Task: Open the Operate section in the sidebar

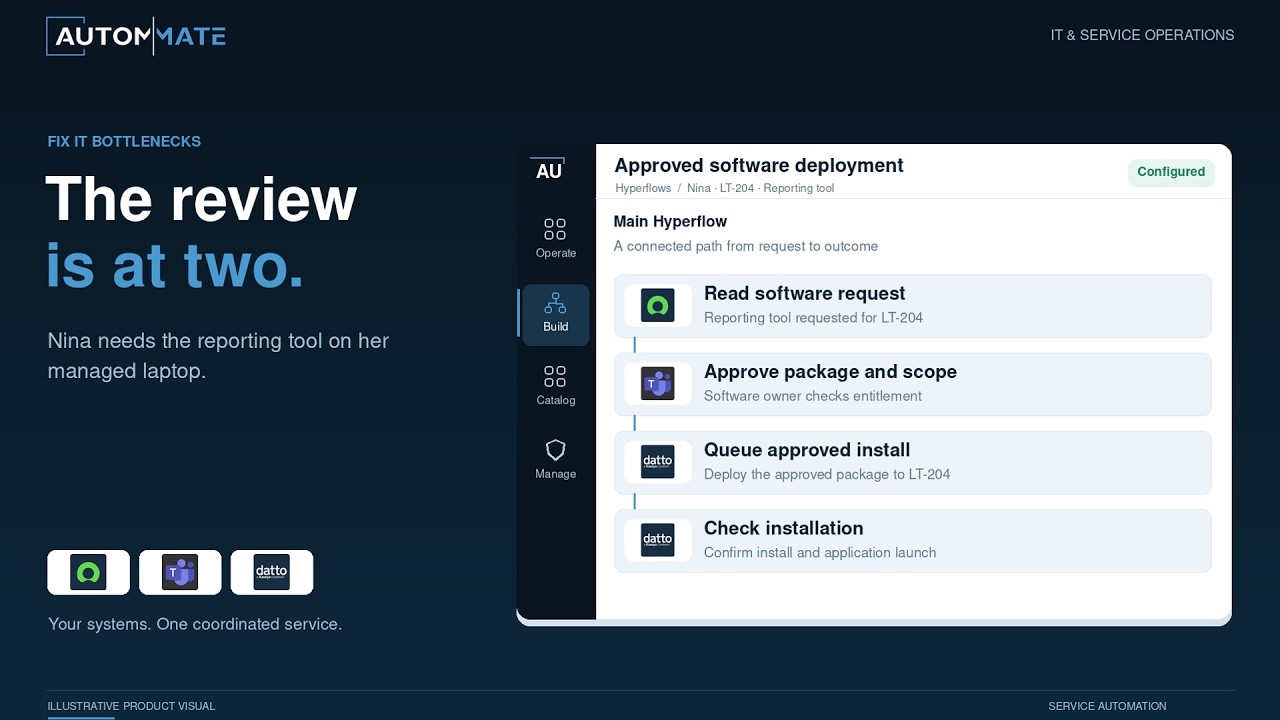Action: (x=555, y=238)
